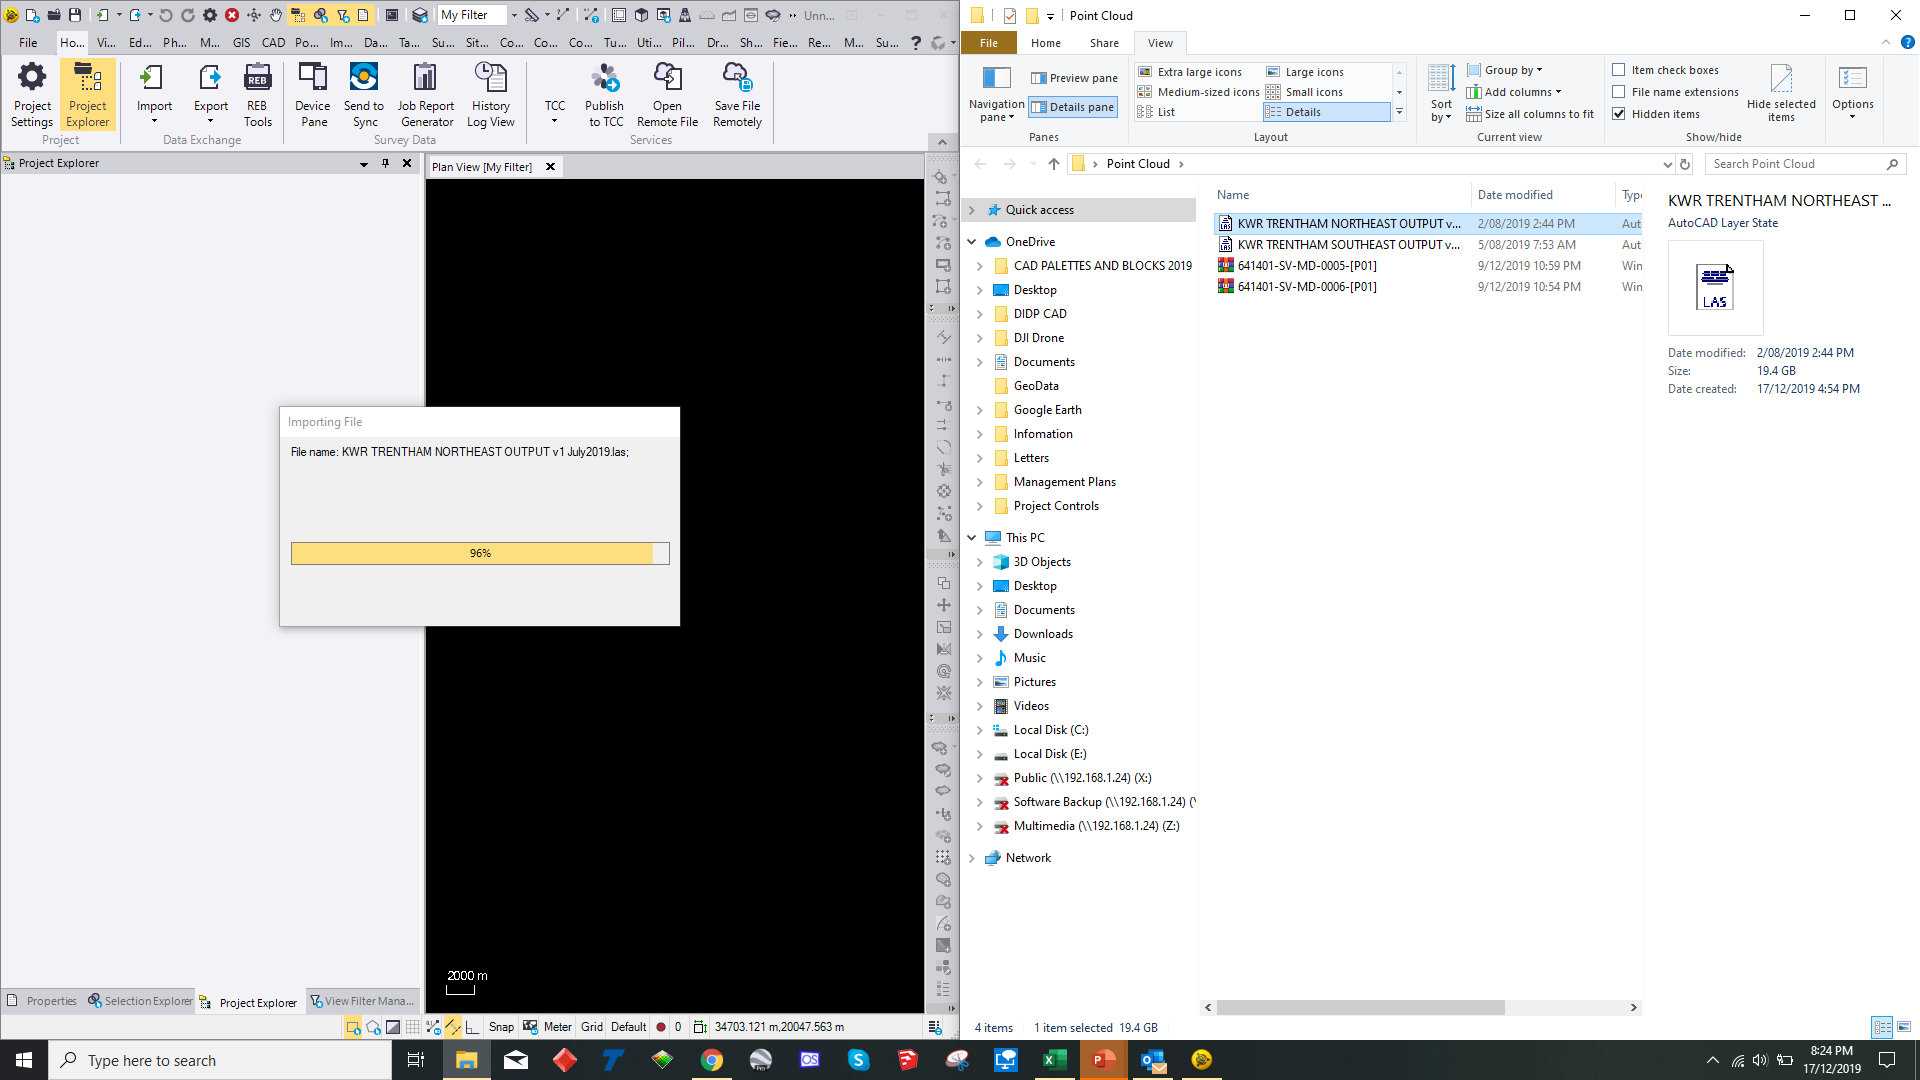
Task: Expand DJI Drone folder in tree
Action: [x=980, y=338]
